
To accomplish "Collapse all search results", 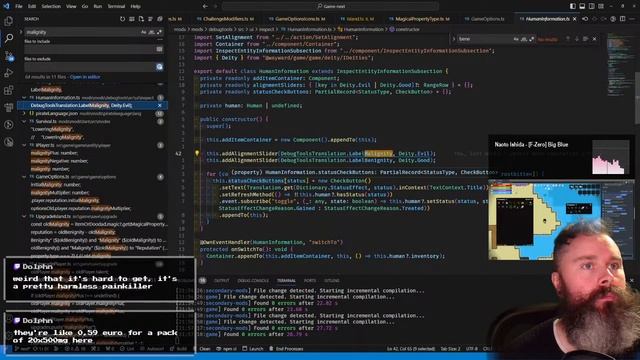I will [160, 19].
